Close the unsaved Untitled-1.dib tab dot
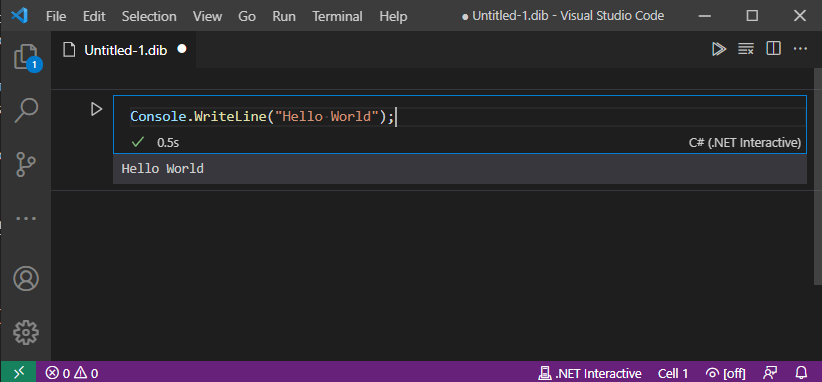822x382 pixels. click(x=182, y=49)
